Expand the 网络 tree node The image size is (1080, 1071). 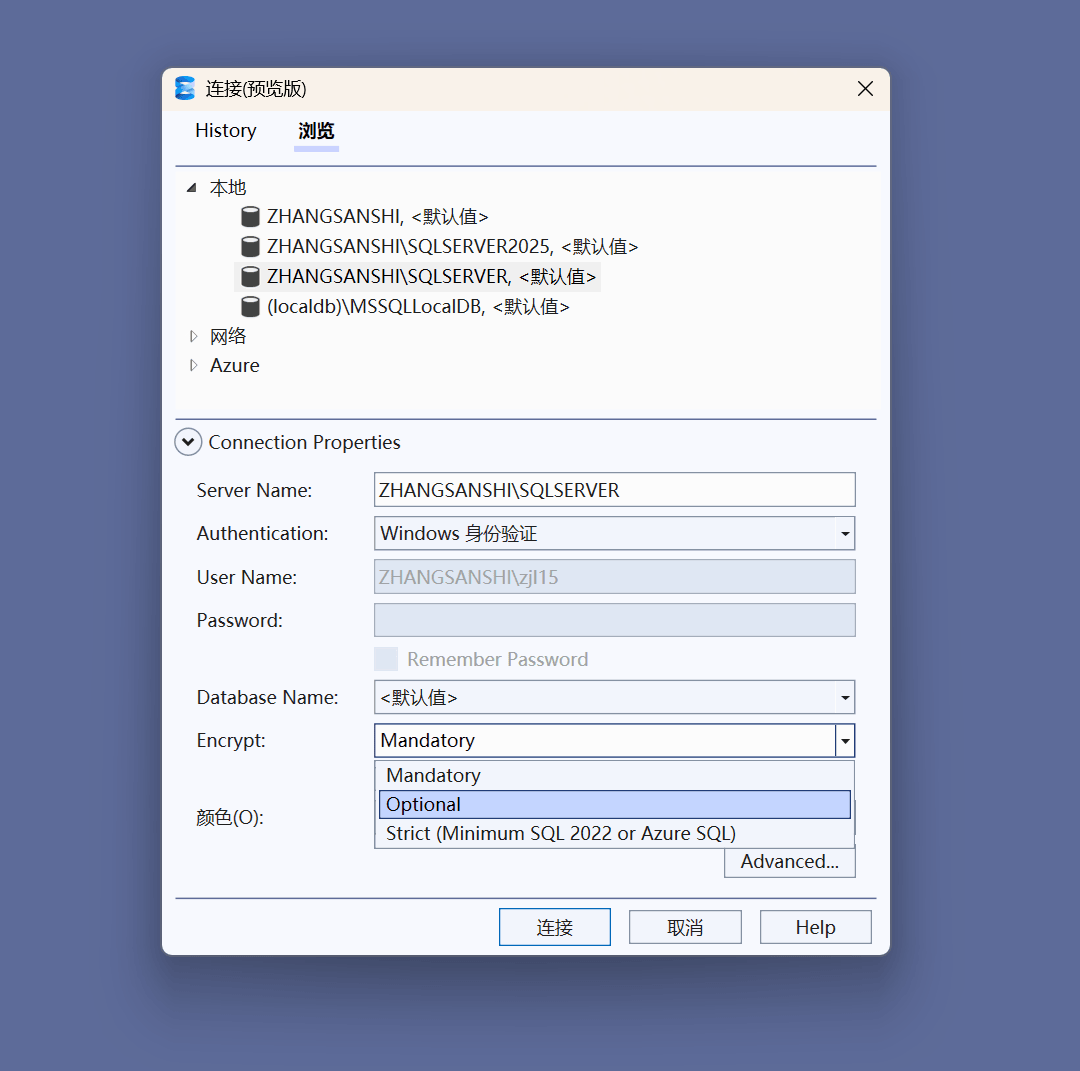(194, 336)
